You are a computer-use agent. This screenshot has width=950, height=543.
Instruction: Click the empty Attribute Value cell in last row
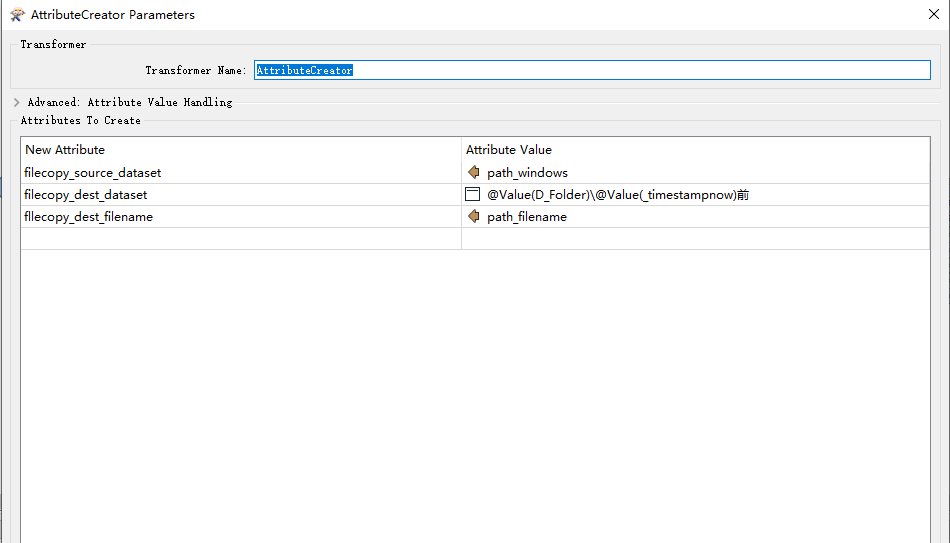click(x=696, y=238)
